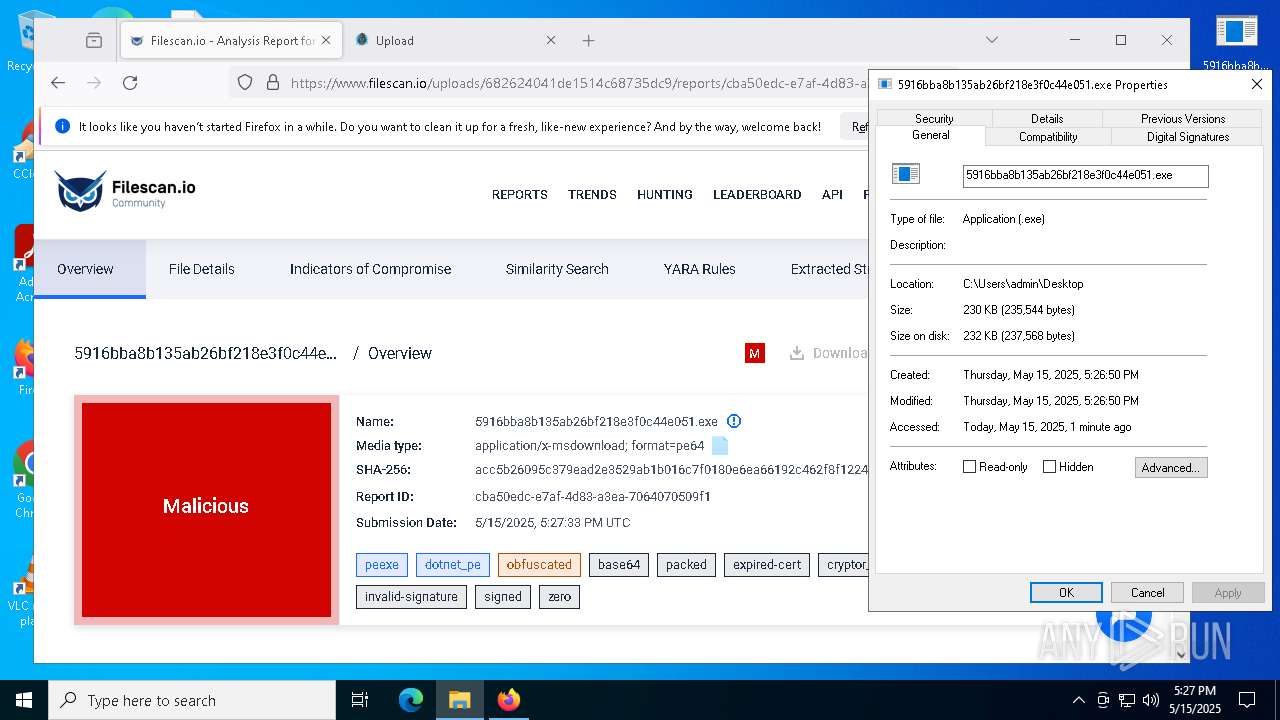This screenshot has width=1280, height=720.
Task: Click the red M verdict badge
Action: (755, 353)
